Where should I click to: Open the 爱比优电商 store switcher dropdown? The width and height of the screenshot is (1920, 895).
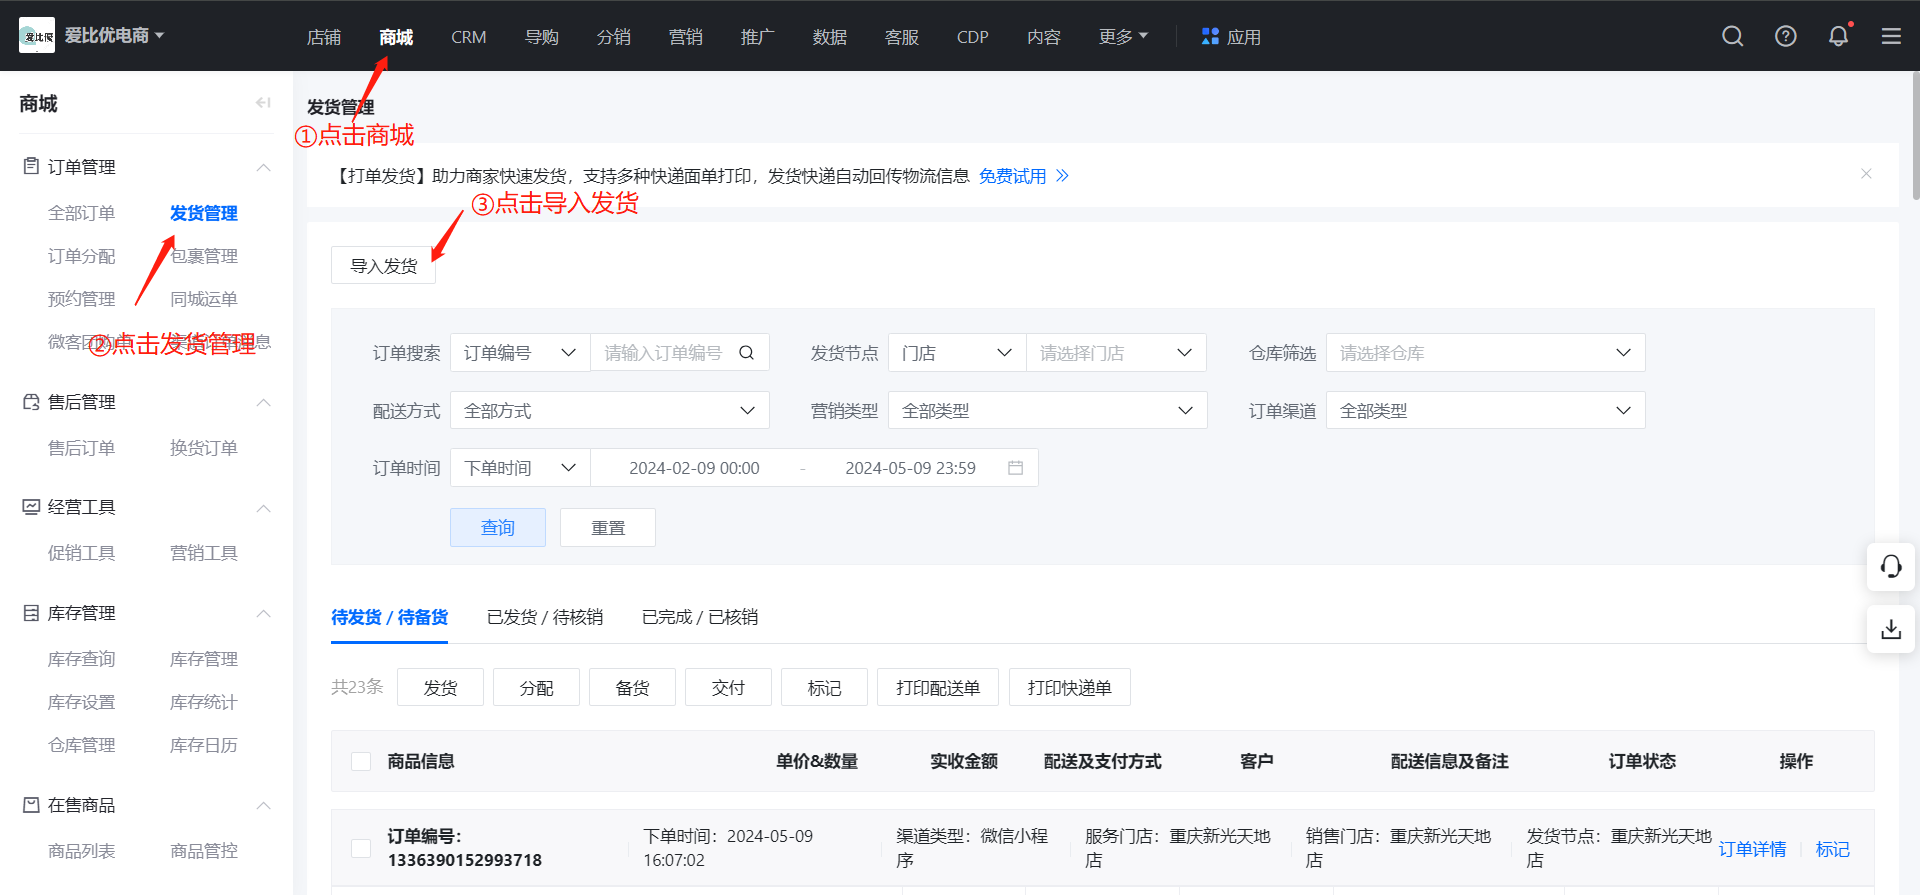(114, 35)
